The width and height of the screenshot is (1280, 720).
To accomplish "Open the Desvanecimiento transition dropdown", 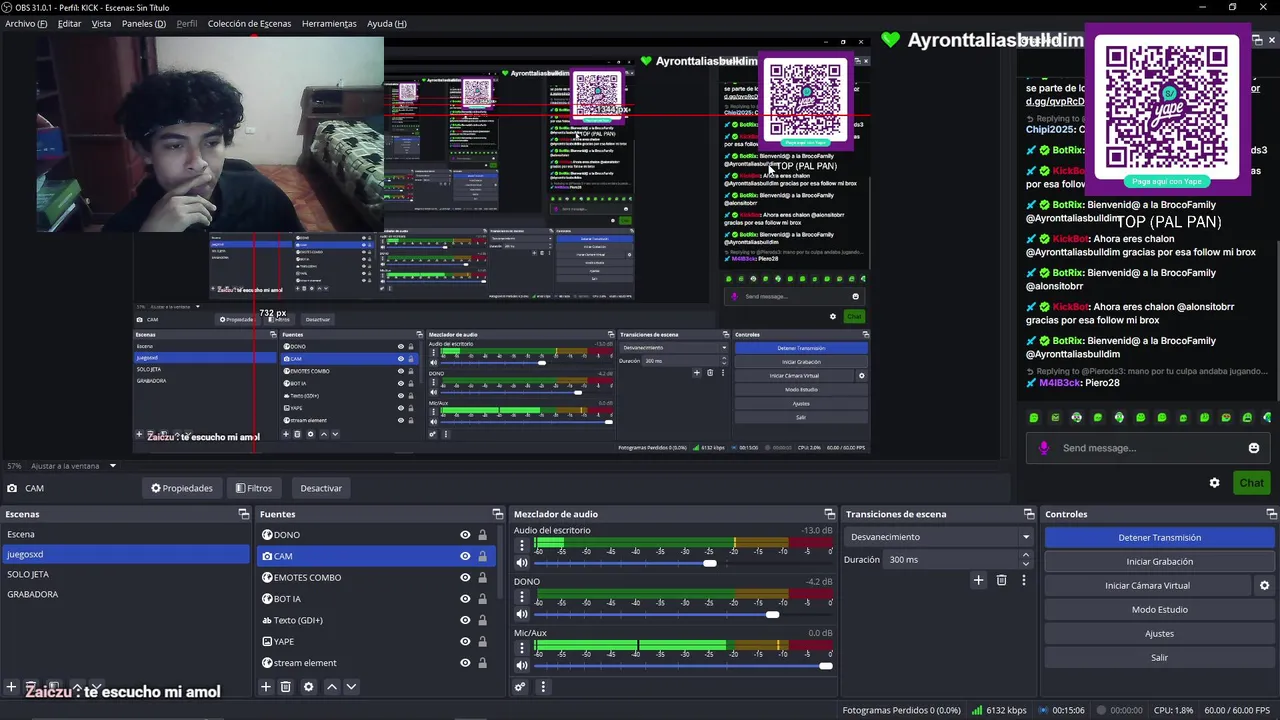I will 940,537.
